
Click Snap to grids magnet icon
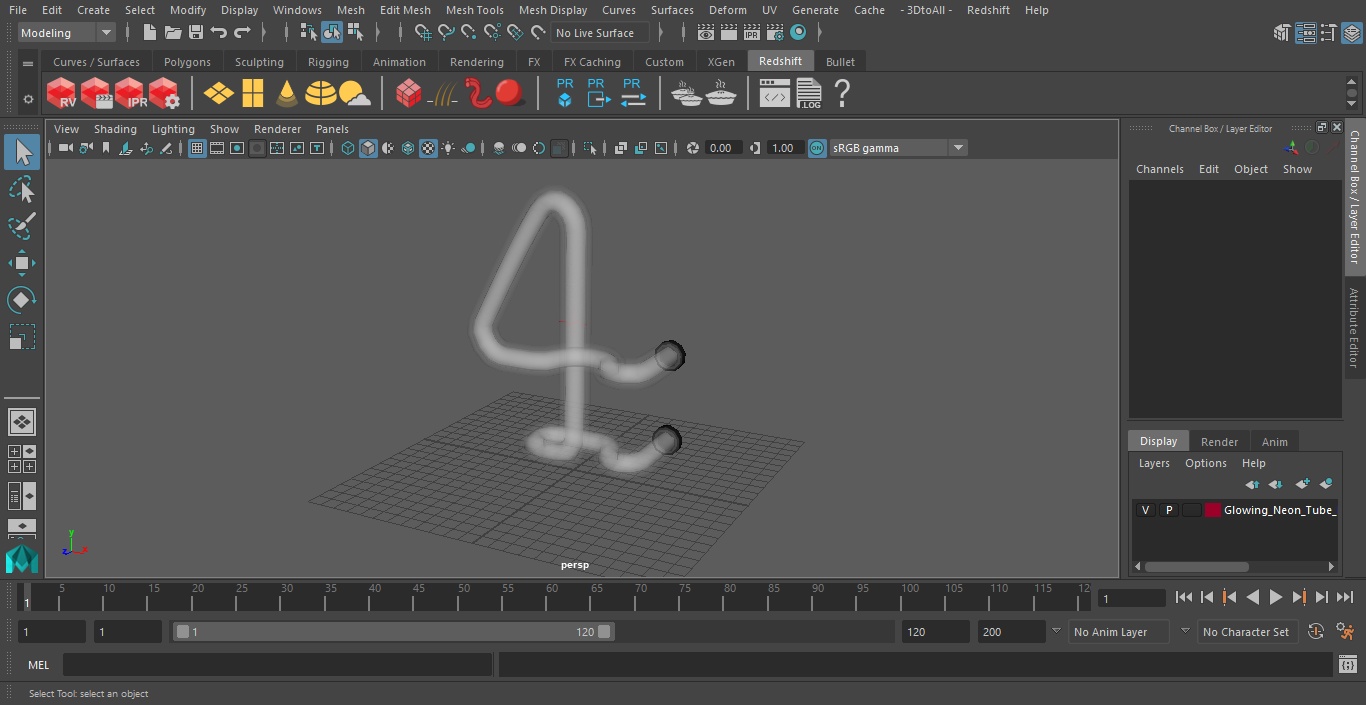423,33
